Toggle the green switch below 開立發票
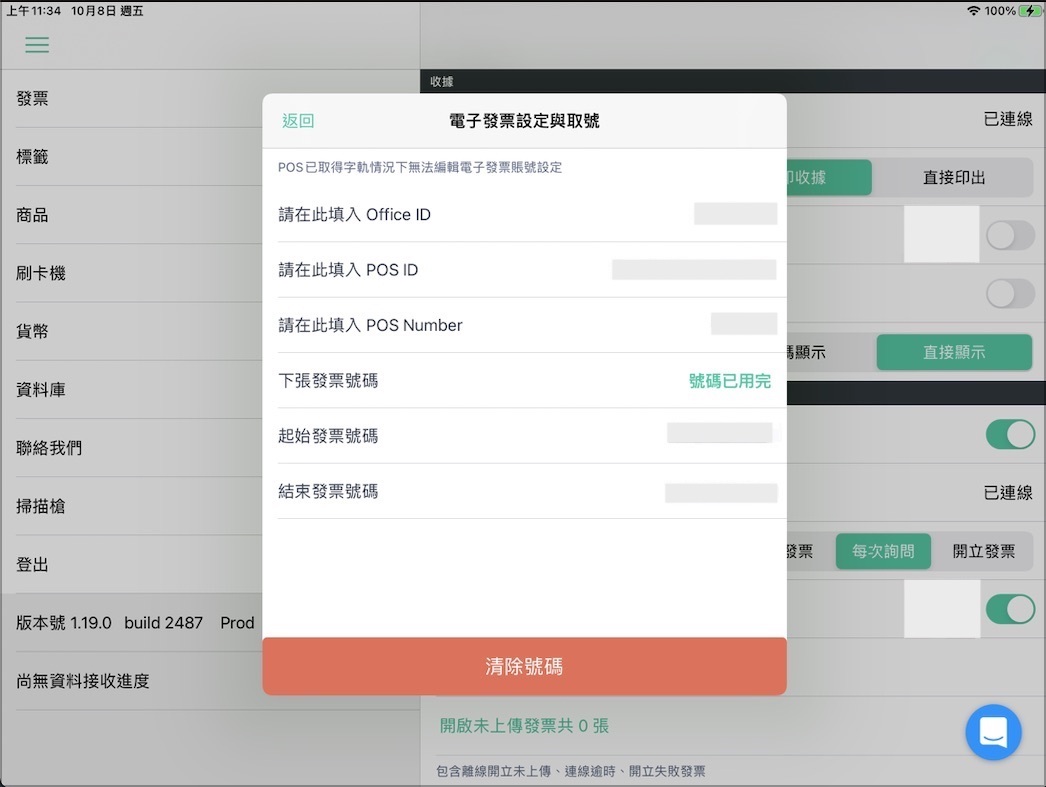Image resolution: width=1046 pixels, height=787 pixels. coord(1010,609)
